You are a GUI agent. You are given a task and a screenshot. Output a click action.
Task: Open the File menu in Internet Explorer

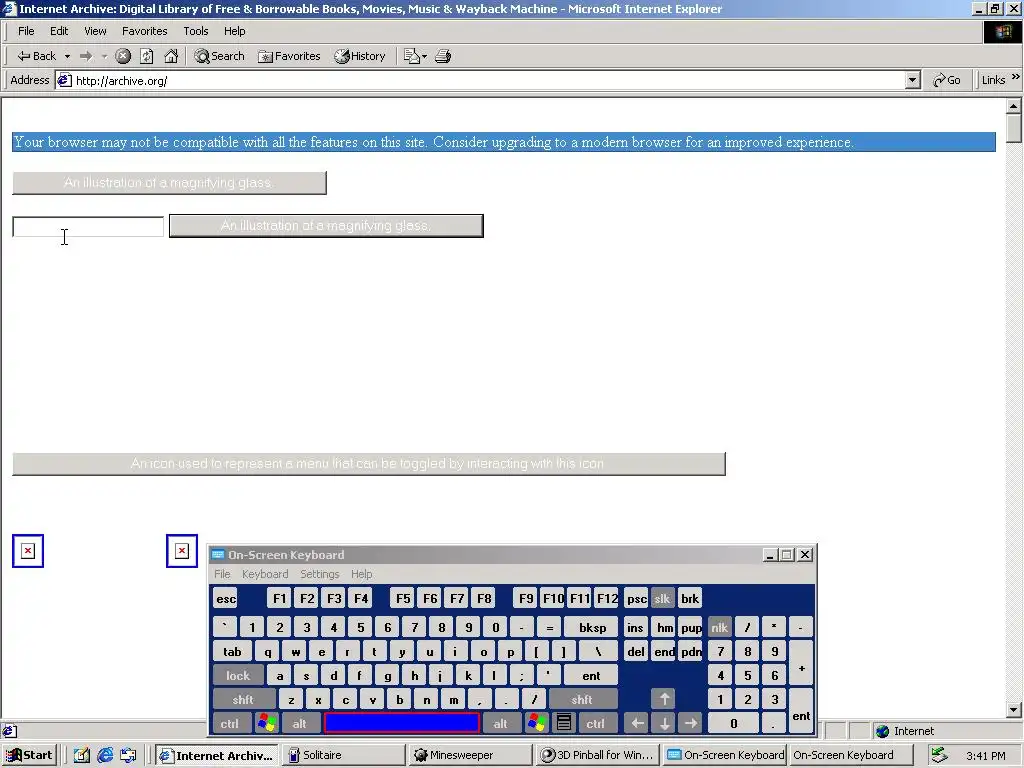26,31
